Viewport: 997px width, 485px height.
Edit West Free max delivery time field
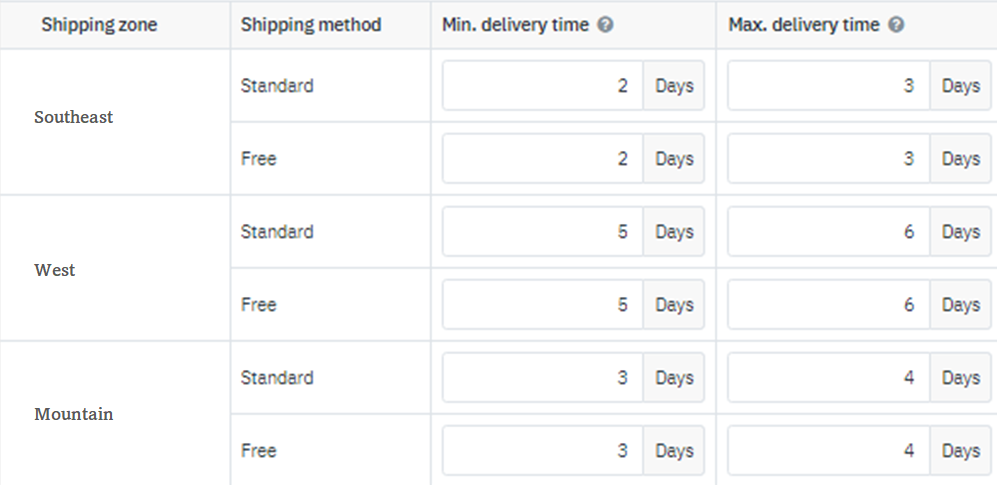coord(829,305)
